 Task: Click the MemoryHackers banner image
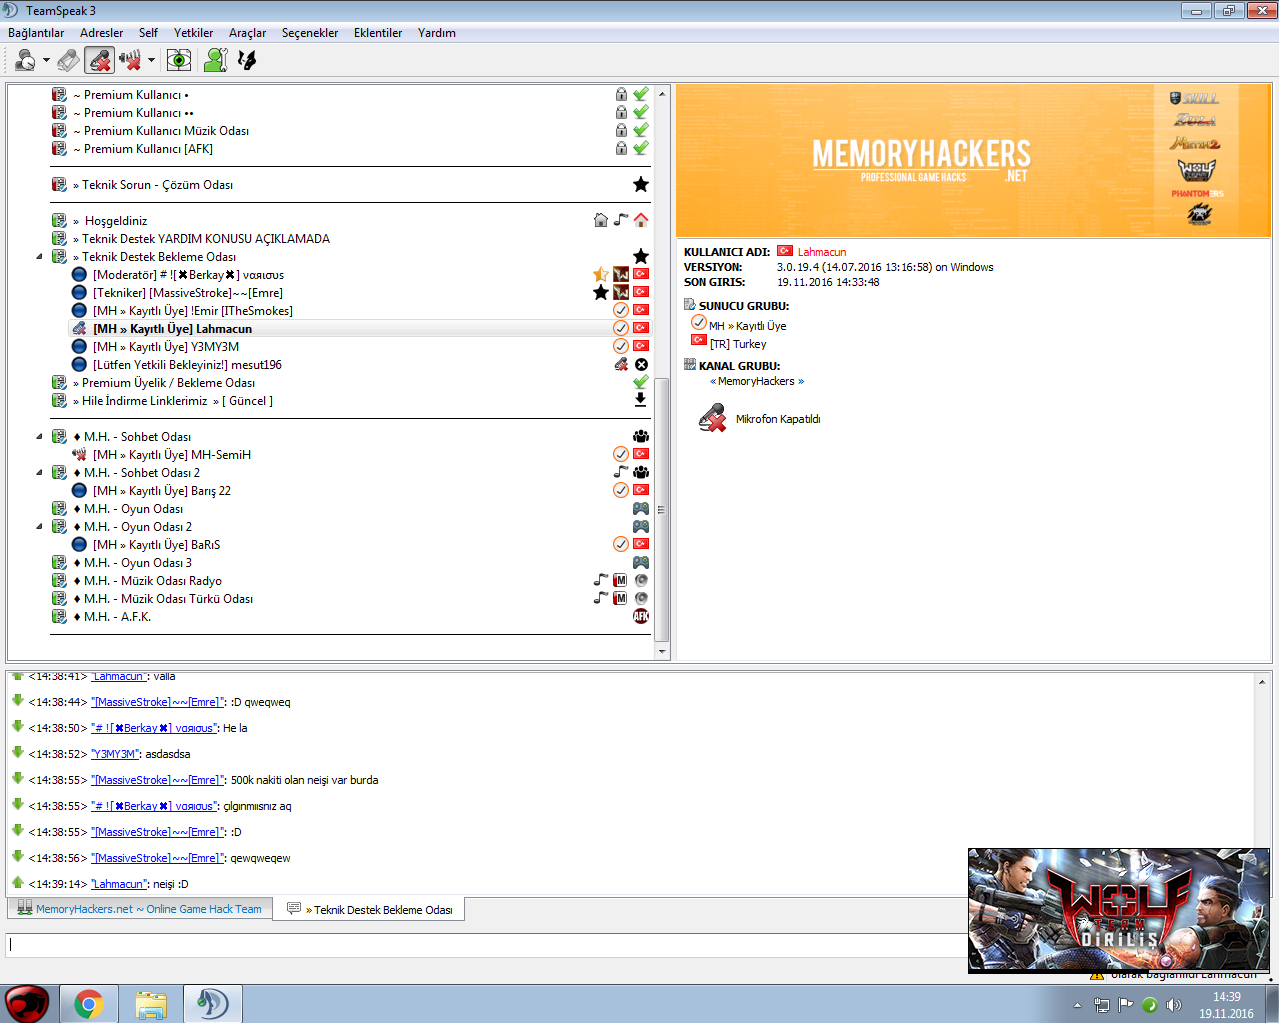pos(973,161)
